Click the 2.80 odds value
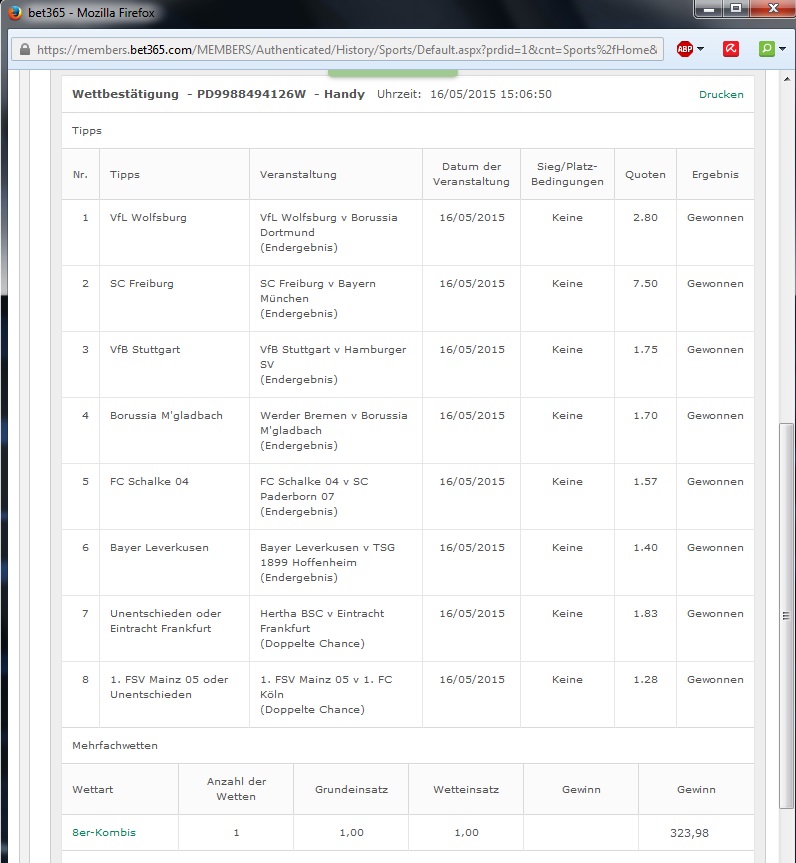Viewport: 796px width, 863px height. pos(645,217)
